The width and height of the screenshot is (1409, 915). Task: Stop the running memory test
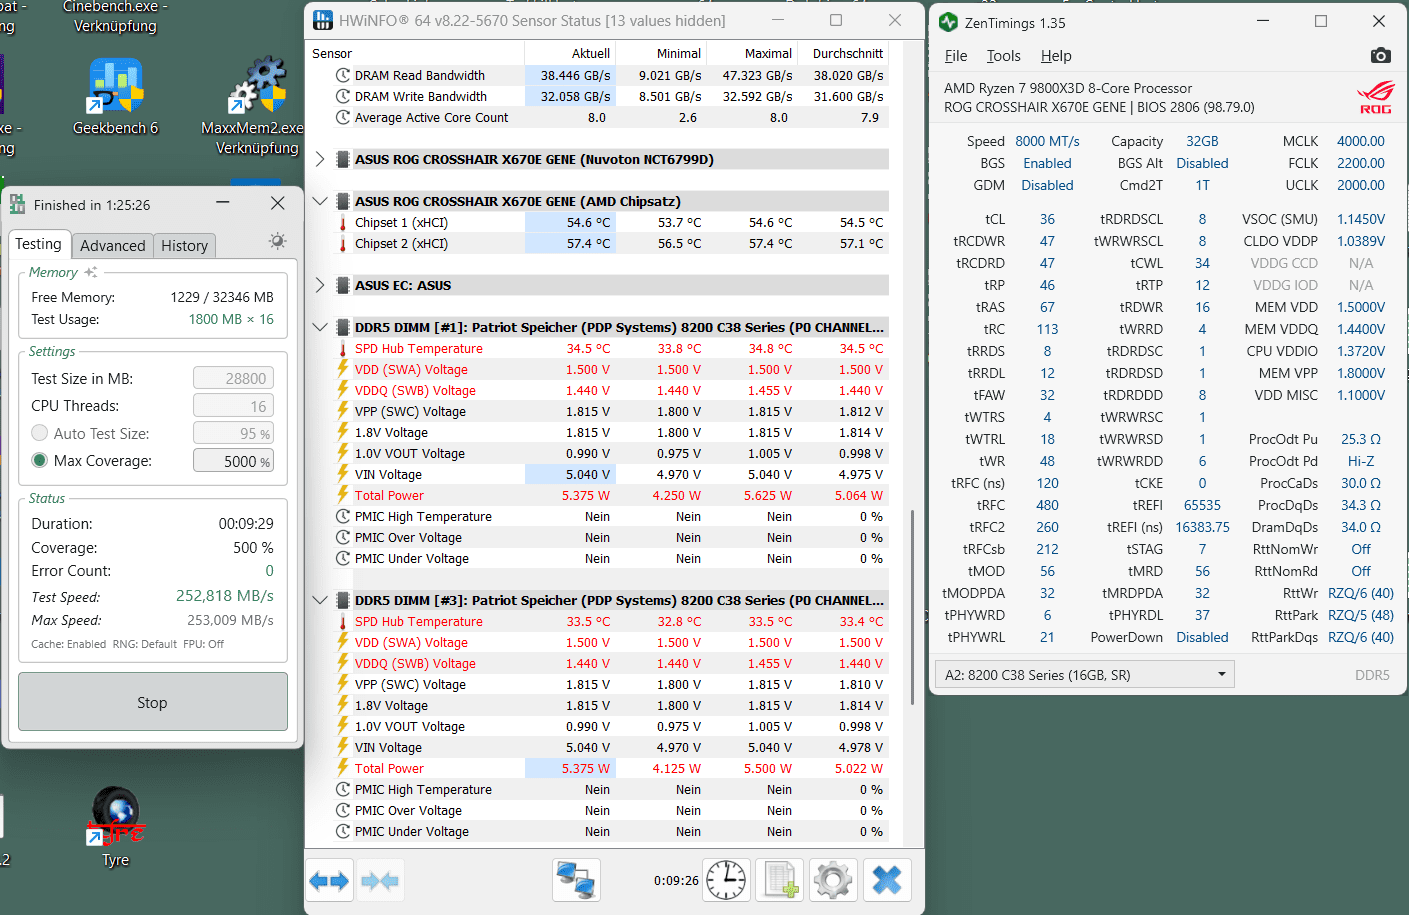coord(152,702)
